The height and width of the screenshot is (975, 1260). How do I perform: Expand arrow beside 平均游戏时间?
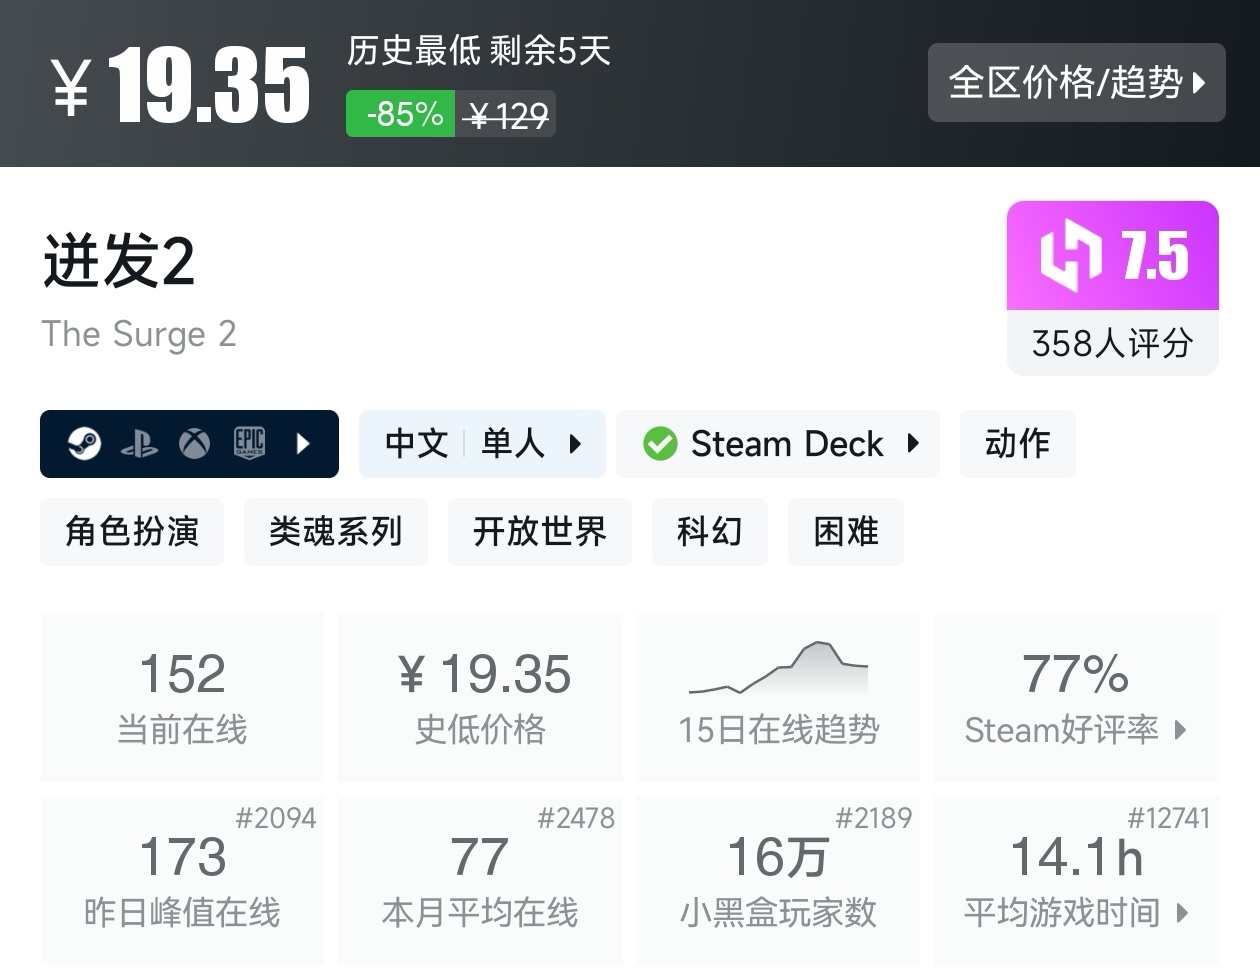tap(1184, 912)
